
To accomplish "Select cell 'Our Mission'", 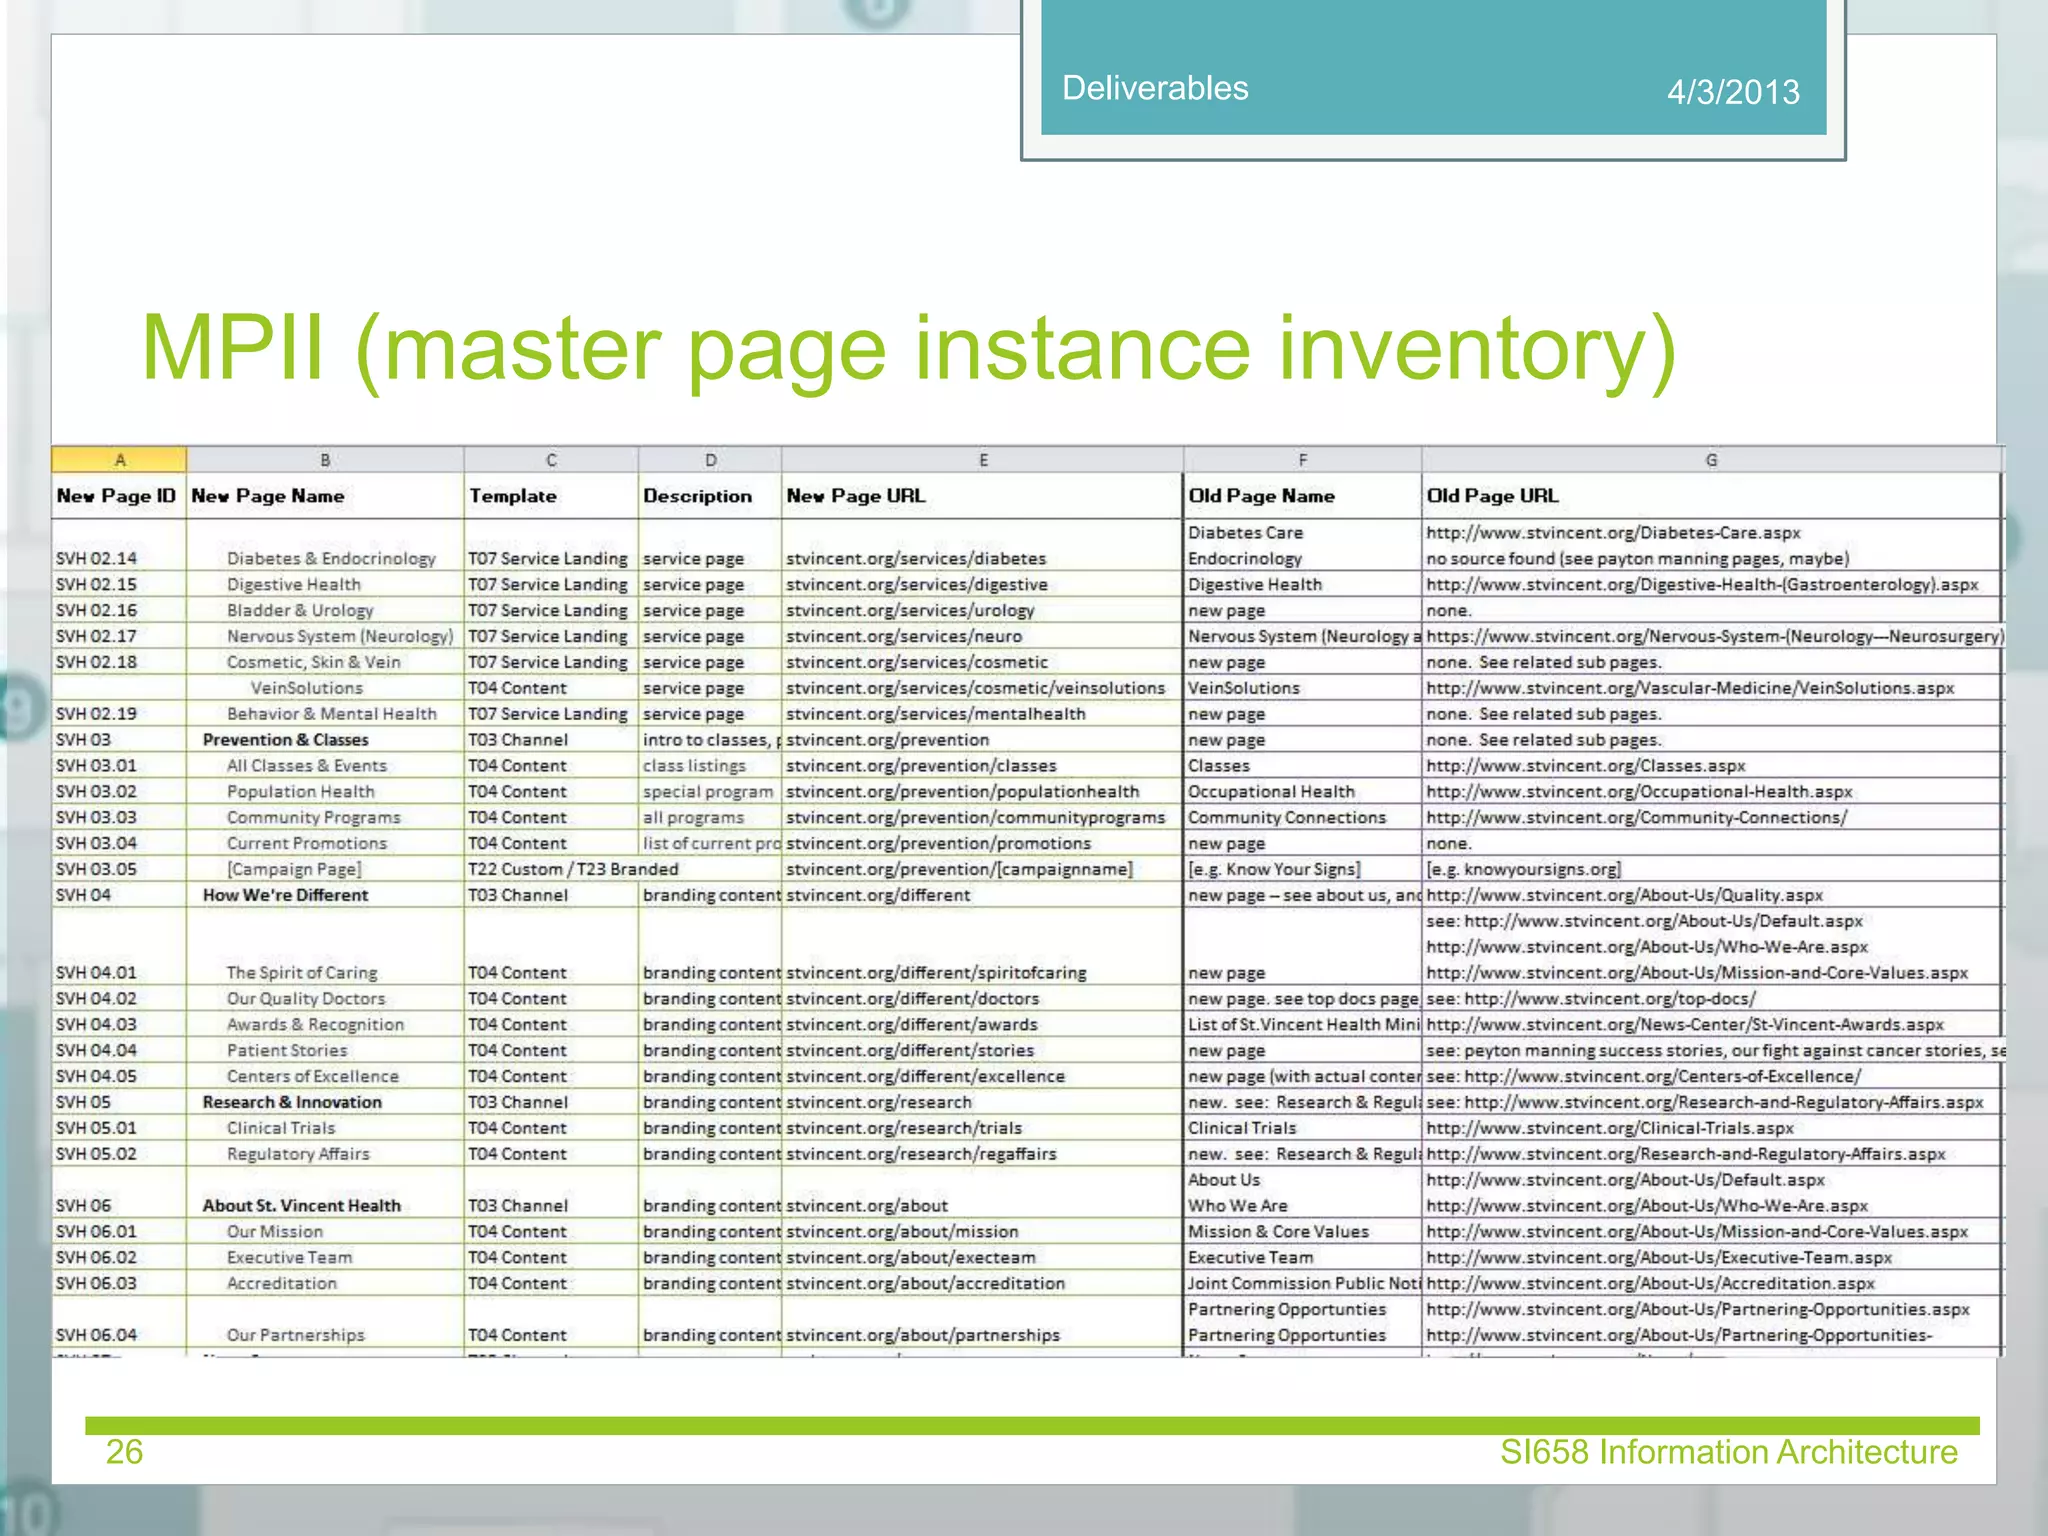I will pyautogui.click(x=325, y=1232).
